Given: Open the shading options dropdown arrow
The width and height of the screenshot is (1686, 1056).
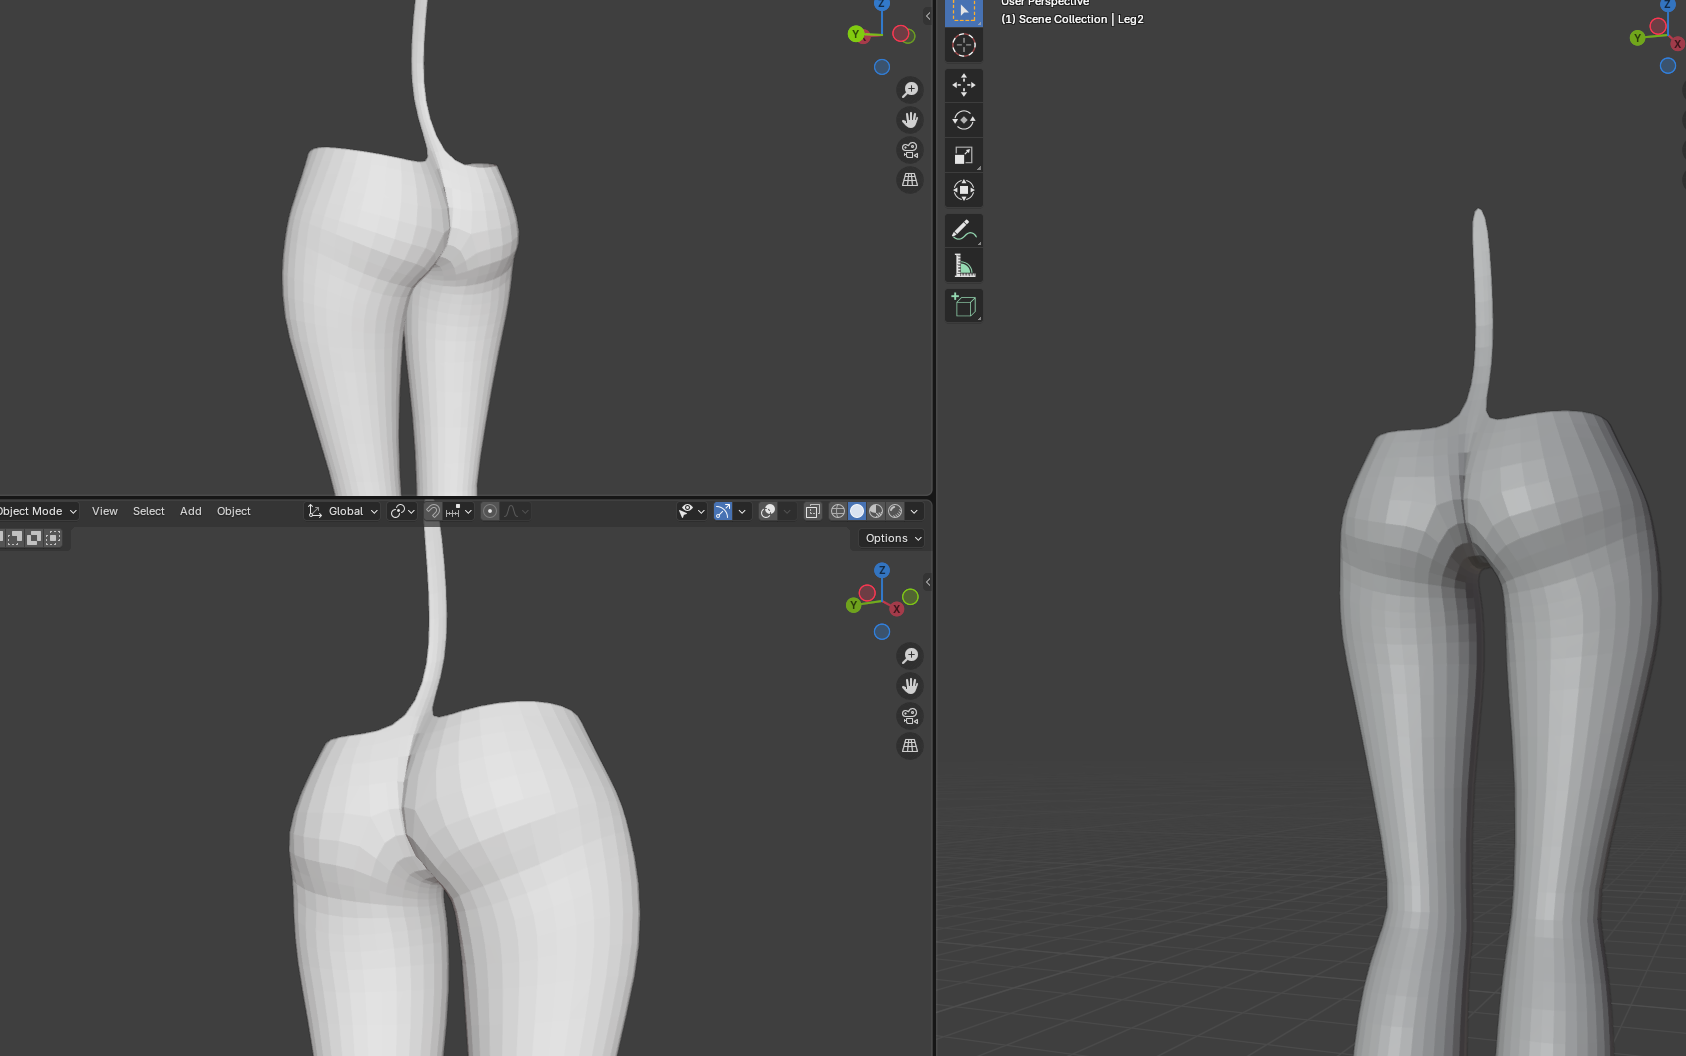Looking at the screenshot, I should point(914,511).
